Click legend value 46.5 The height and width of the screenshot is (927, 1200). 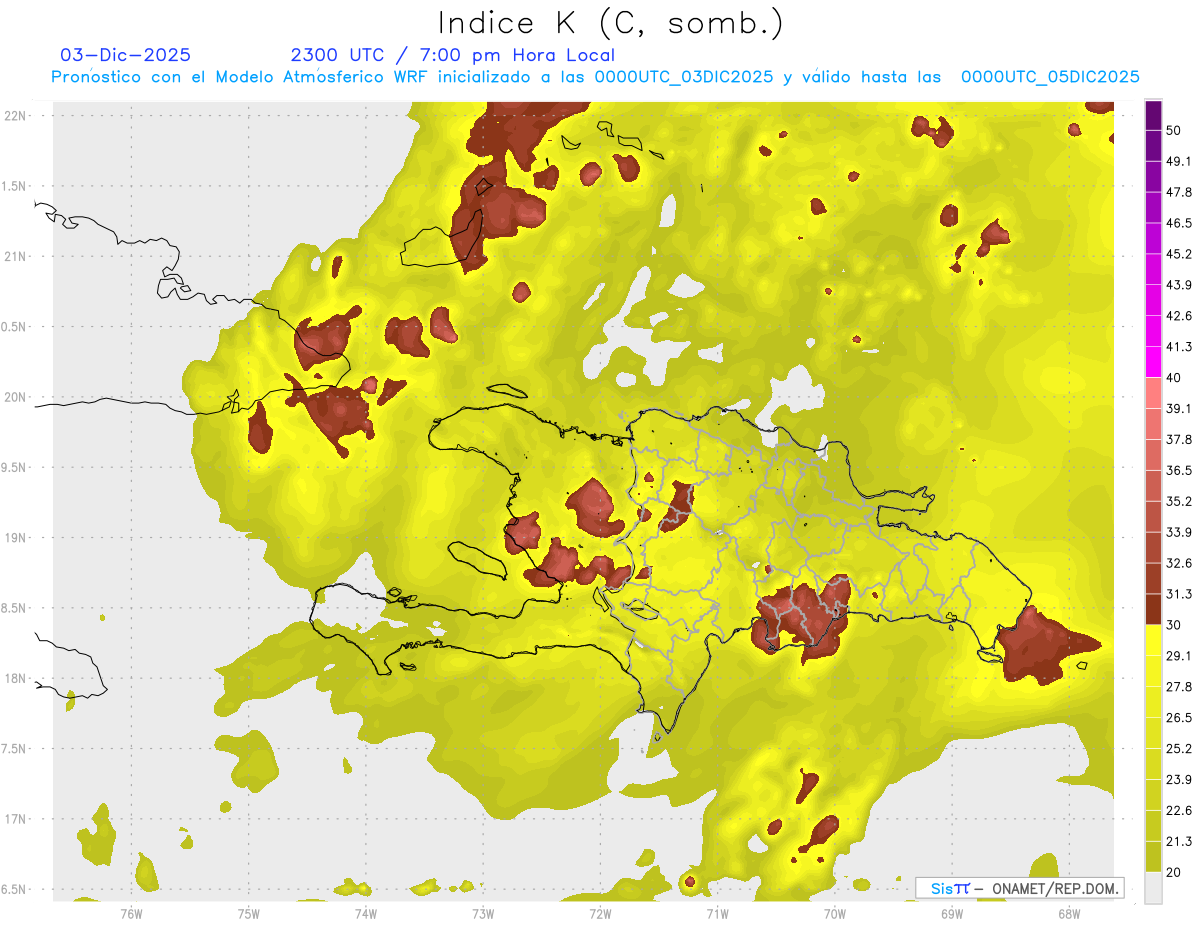click(x=1179, y=223)
